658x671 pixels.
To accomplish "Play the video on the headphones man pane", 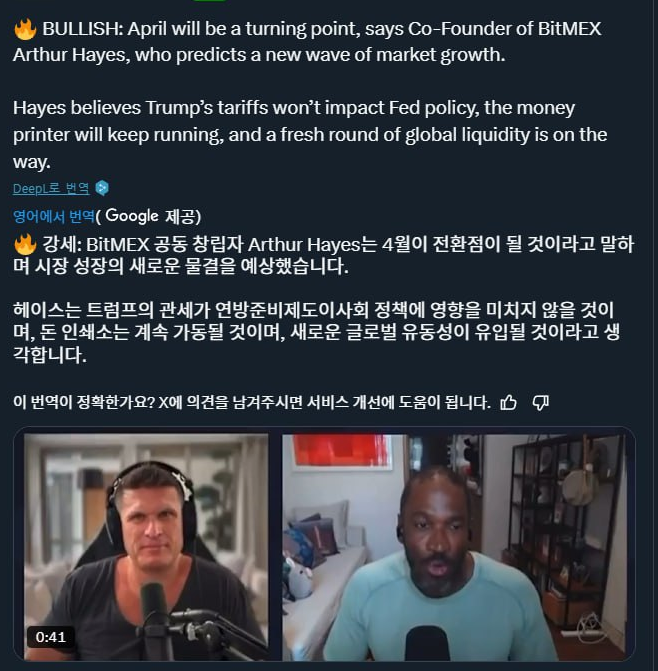I will (146, 547).
